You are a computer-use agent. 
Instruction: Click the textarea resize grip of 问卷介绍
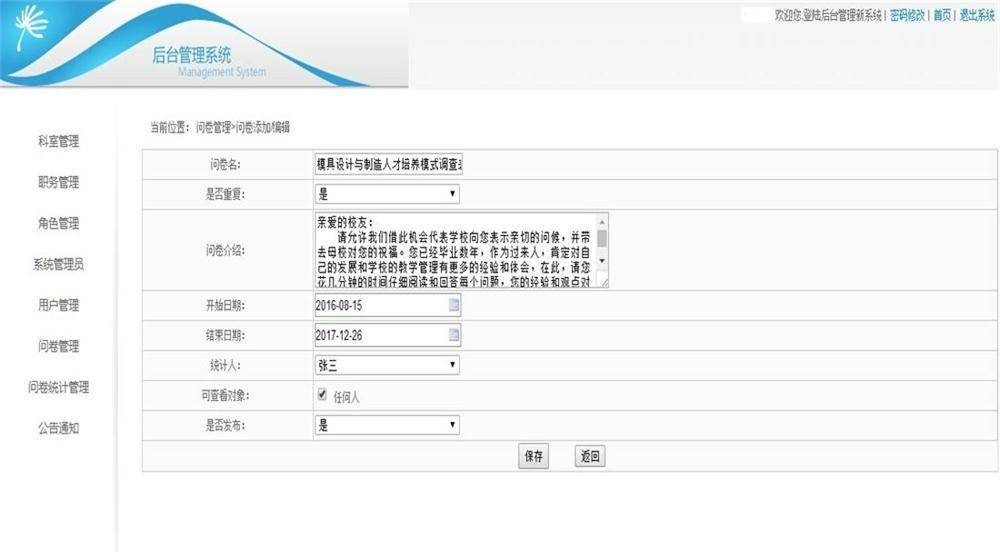603,282
